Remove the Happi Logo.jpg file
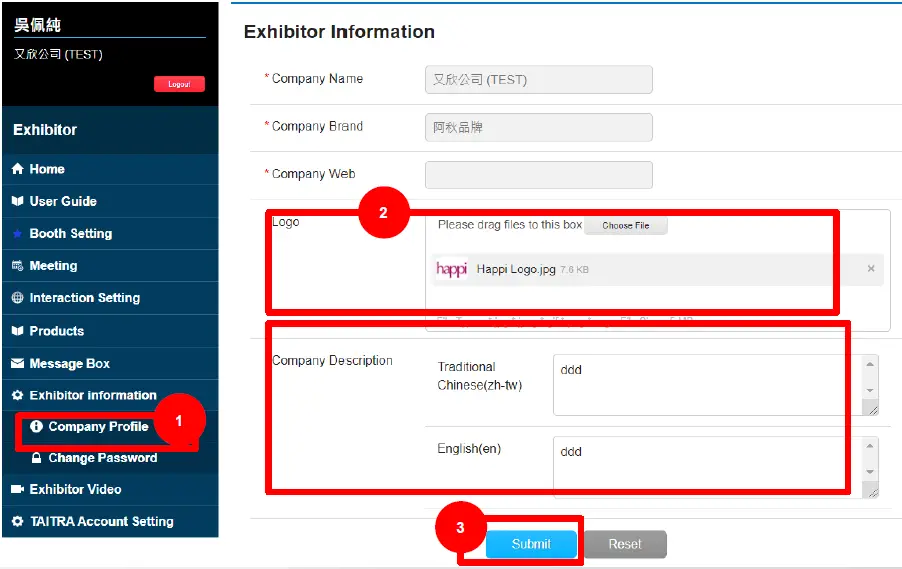This screenshot has height=569, width=902. 871,268
